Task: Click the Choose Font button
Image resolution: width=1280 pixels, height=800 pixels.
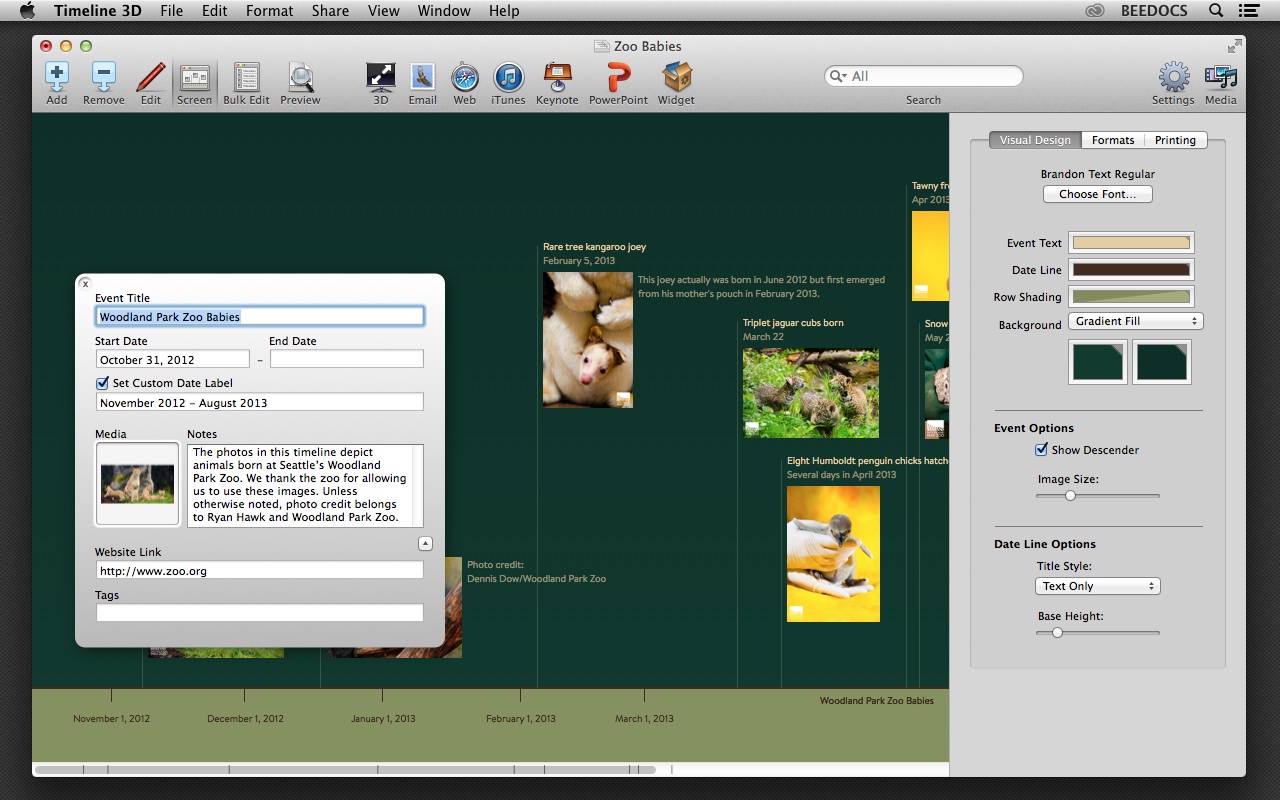Action: 1097,194
